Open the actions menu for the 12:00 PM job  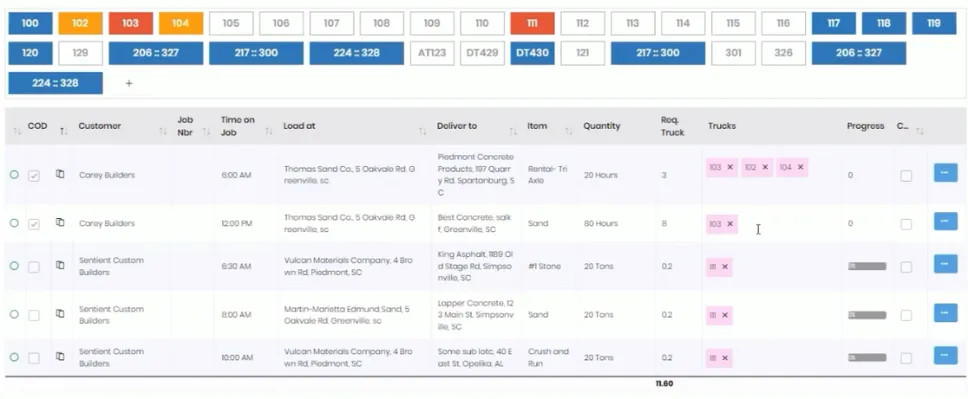point(945,221)
